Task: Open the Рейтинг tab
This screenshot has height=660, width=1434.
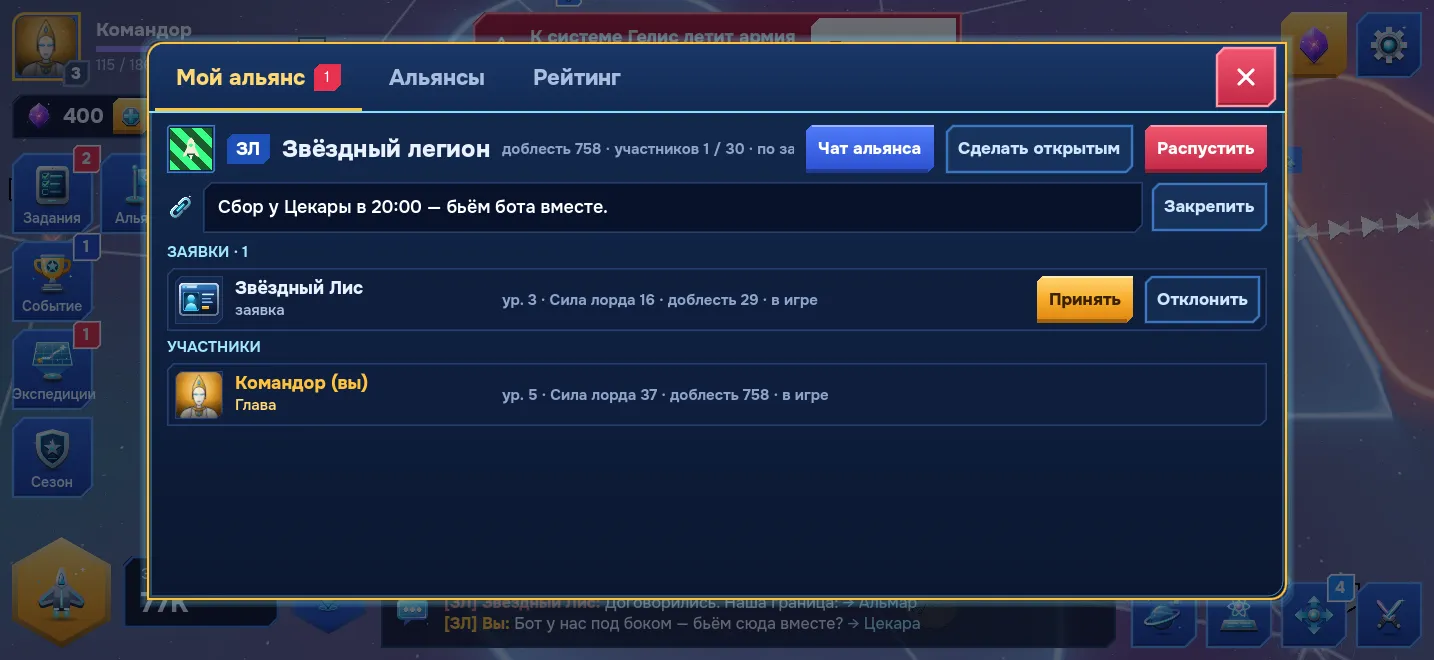Action: click(577, 78)
